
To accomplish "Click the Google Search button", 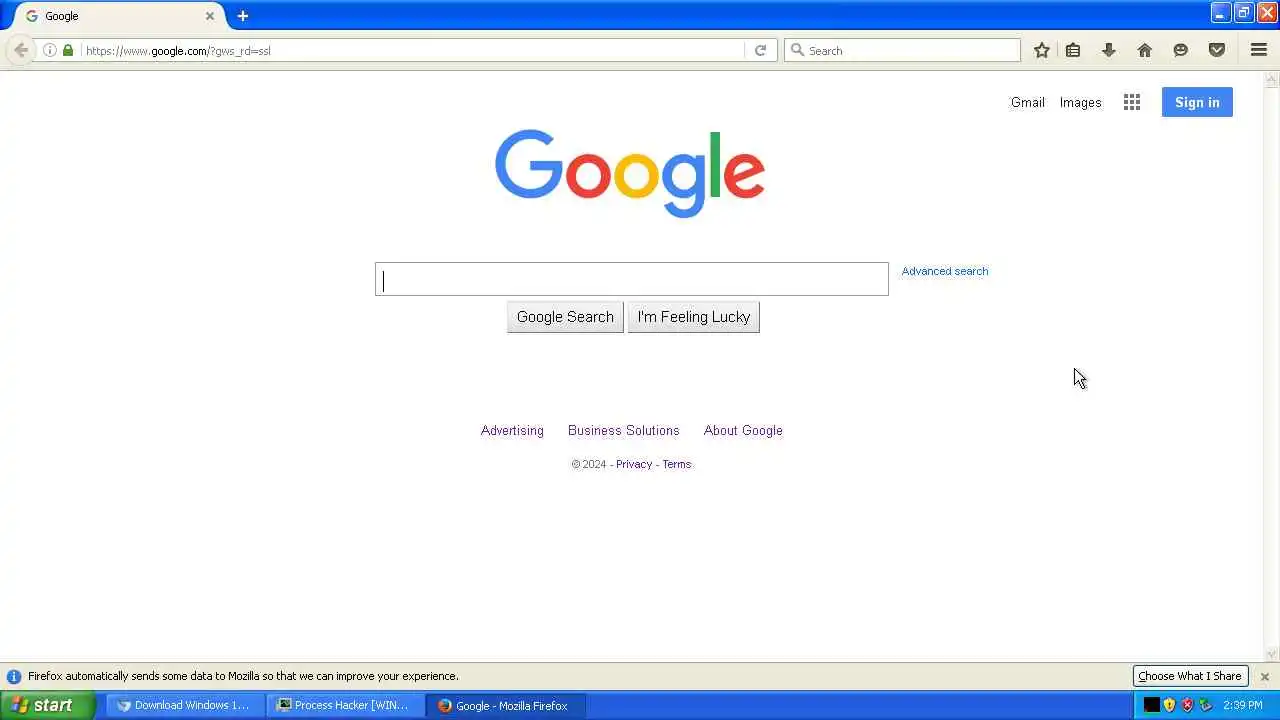I will click(565, 317).
